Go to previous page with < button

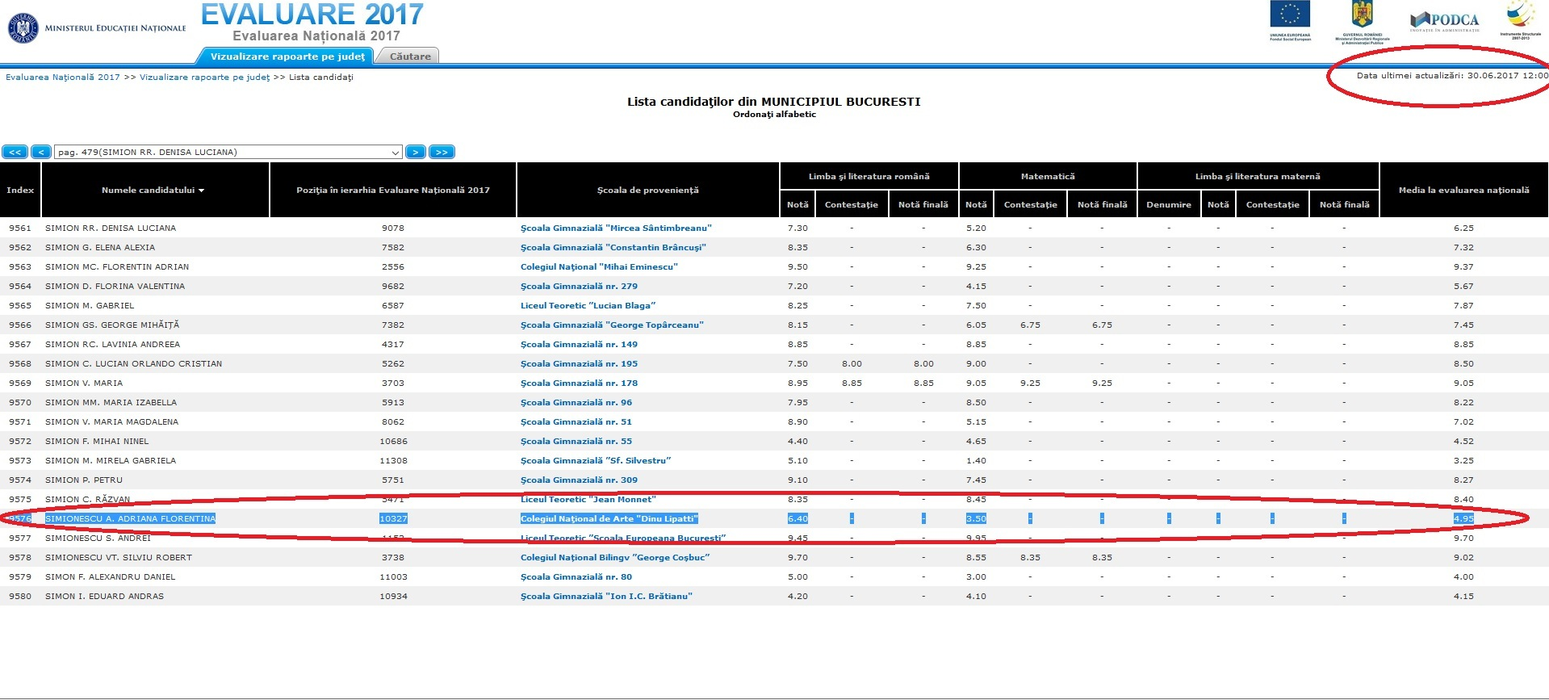click(41, 152)
